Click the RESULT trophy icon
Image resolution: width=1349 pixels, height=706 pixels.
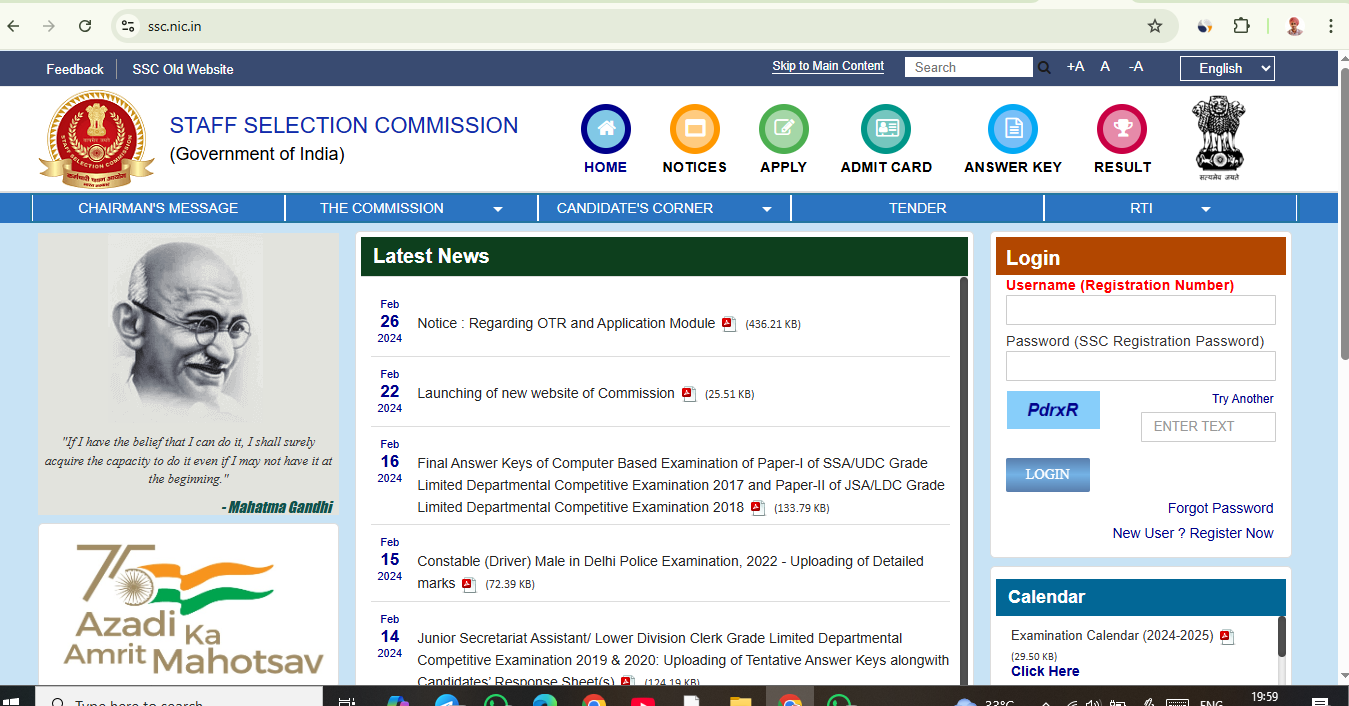[x=1122, y=129]
